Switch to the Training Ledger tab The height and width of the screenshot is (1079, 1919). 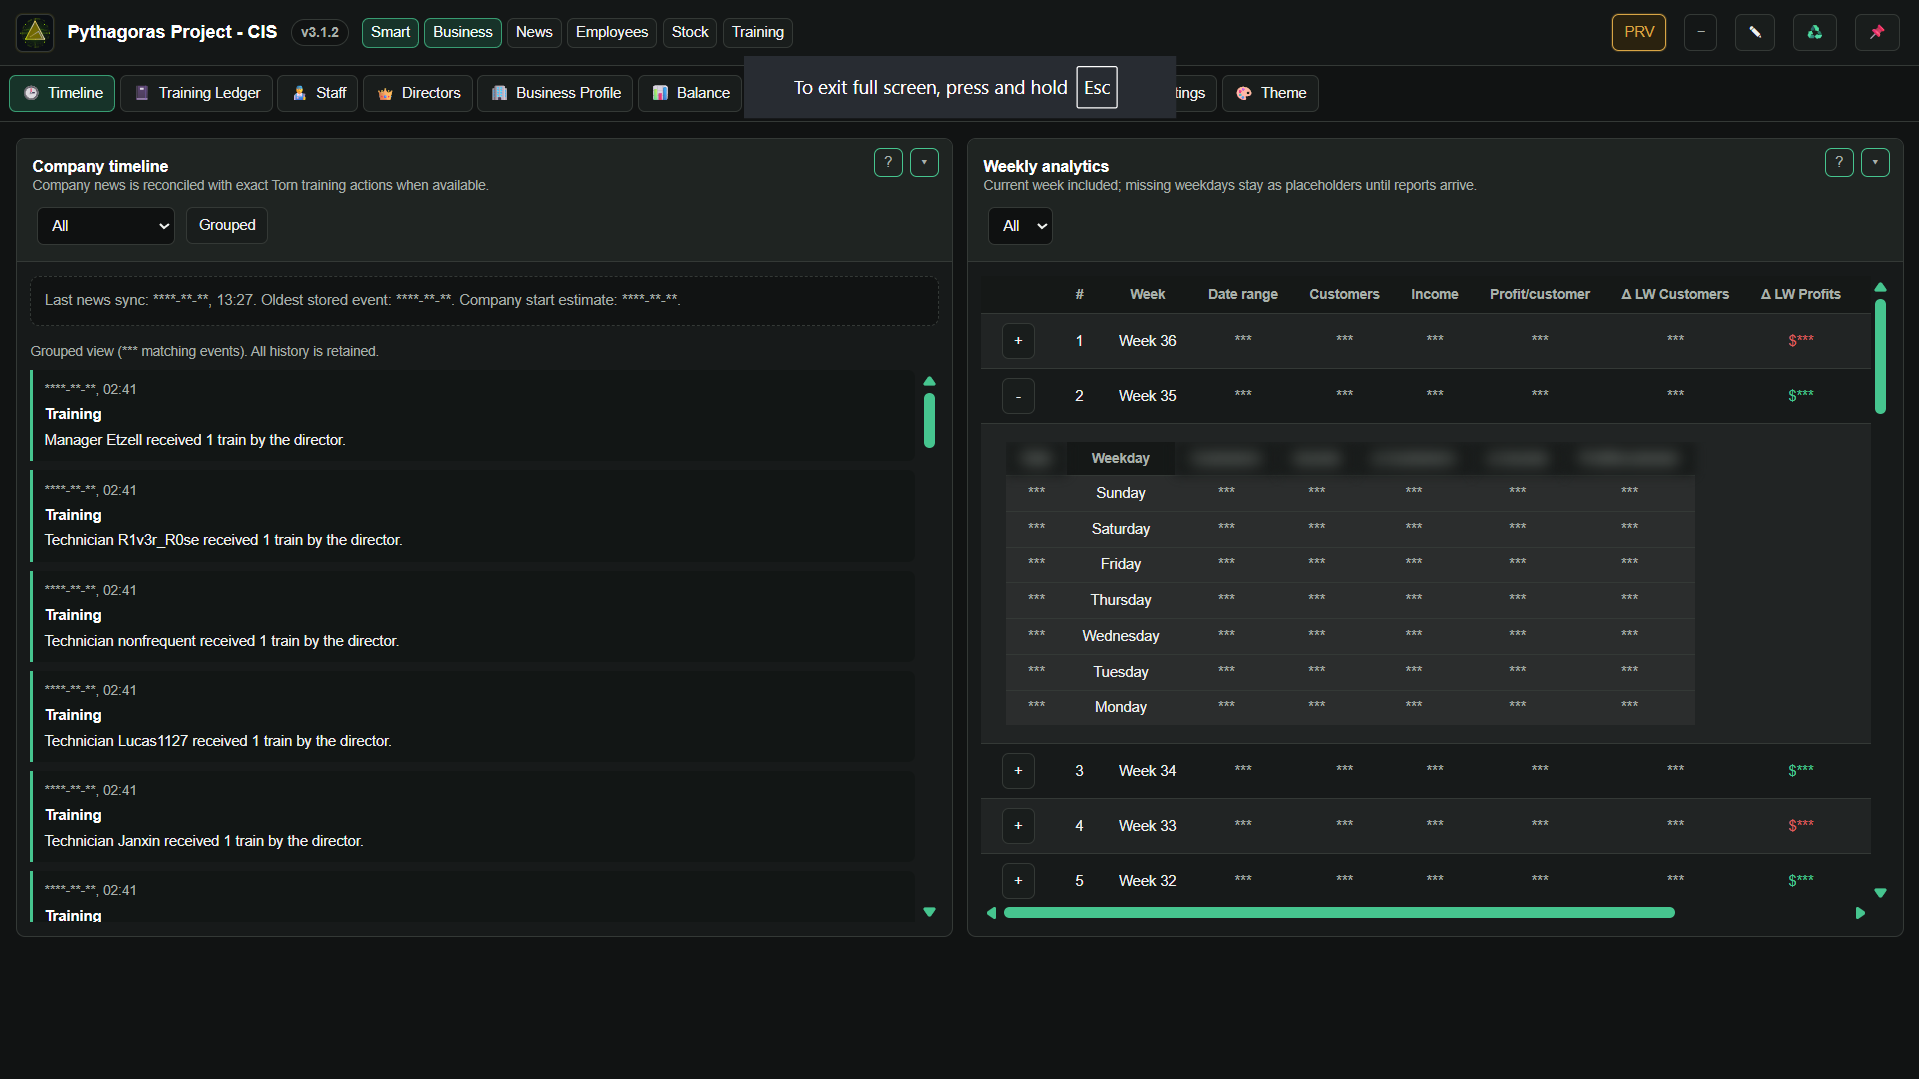[x=196, y=93]
